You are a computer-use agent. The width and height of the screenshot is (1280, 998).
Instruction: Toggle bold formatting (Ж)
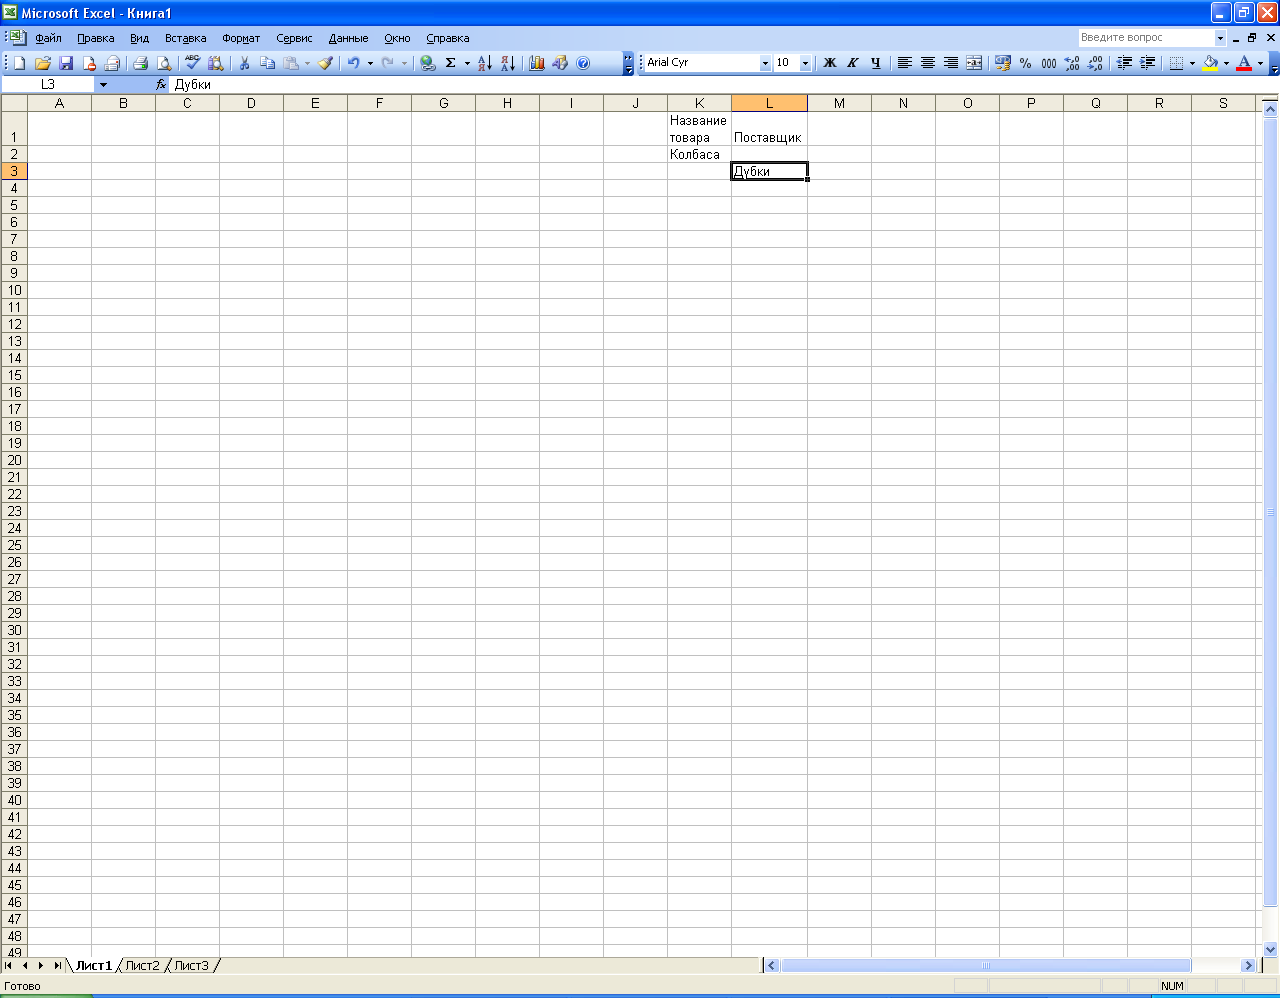(830, 63)
